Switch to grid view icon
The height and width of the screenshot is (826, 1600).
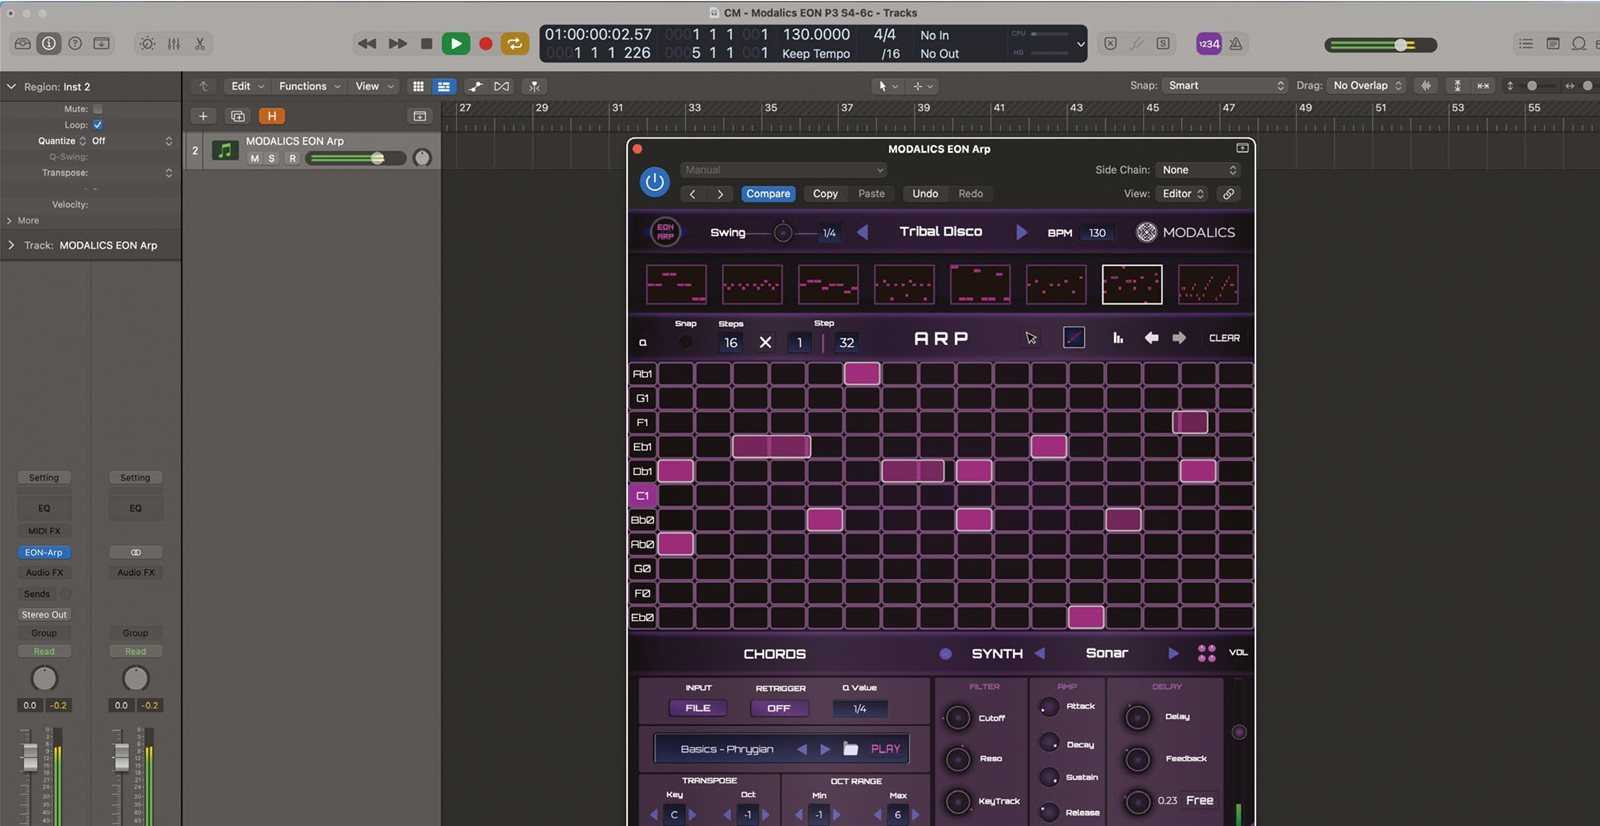click(x=418, y=86)
